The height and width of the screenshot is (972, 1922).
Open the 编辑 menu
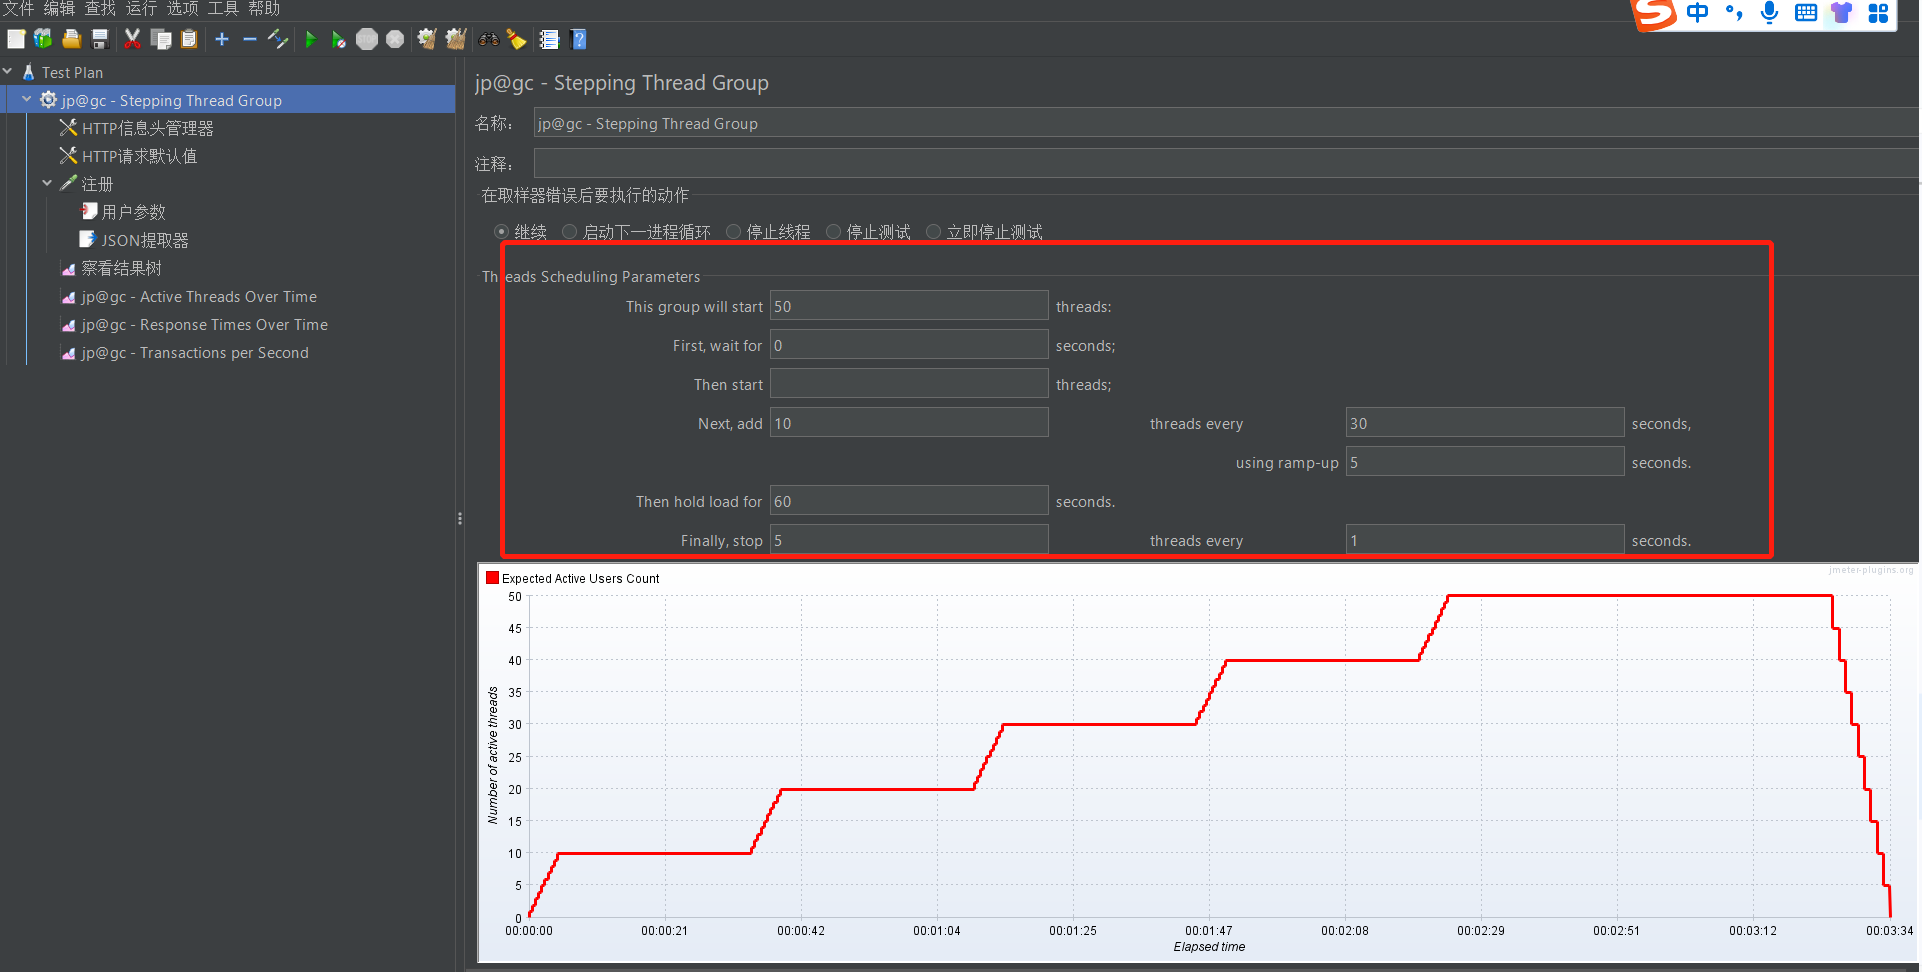(59, 9)
